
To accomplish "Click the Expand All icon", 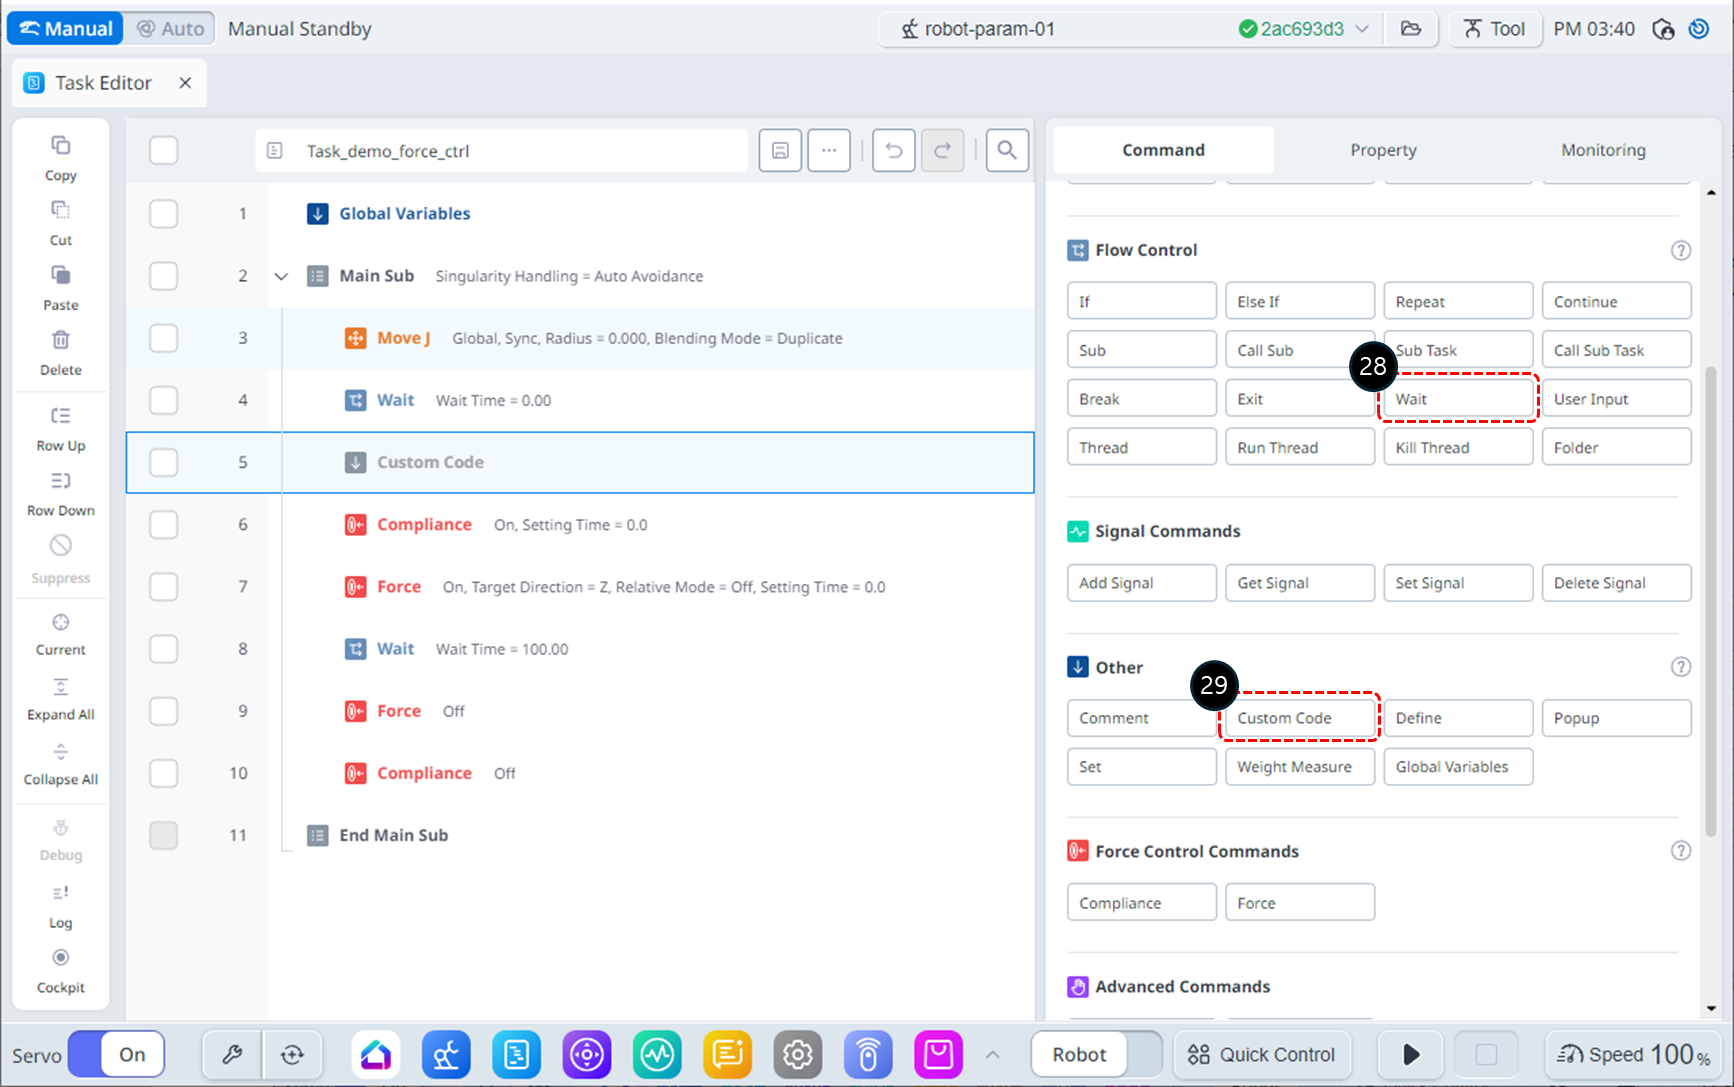I will pyautogui.click(x=60, y=687).
